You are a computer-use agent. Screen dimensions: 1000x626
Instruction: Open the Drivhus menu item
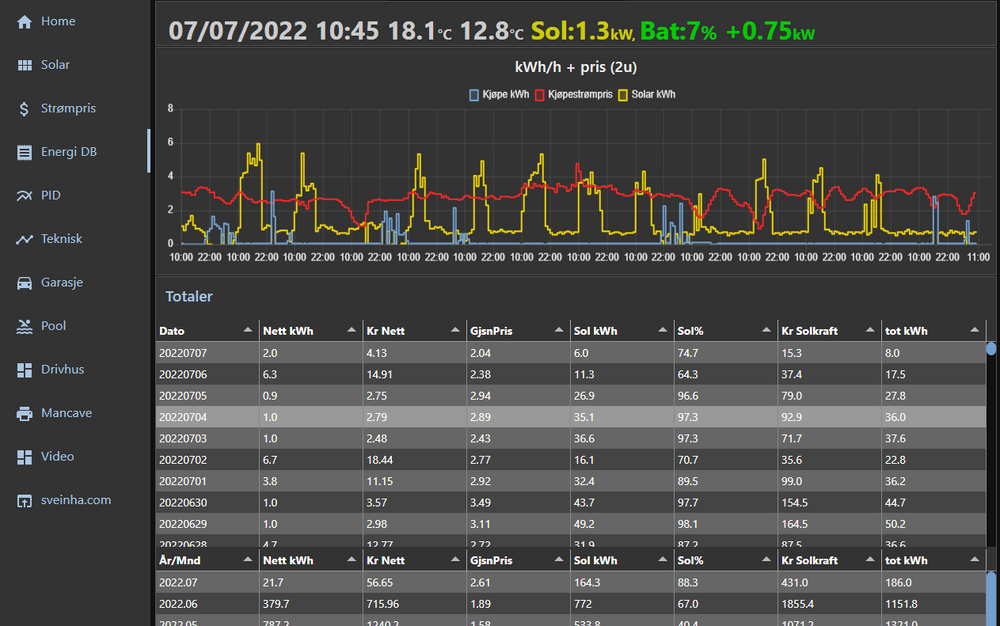point(62,370)
